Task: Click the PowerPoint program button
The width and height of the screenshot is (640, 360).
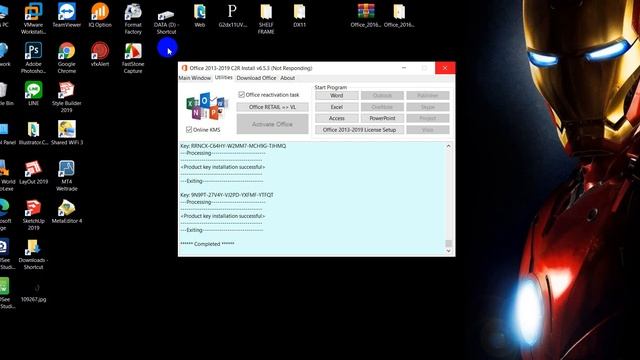Action: tap(382, 118)
